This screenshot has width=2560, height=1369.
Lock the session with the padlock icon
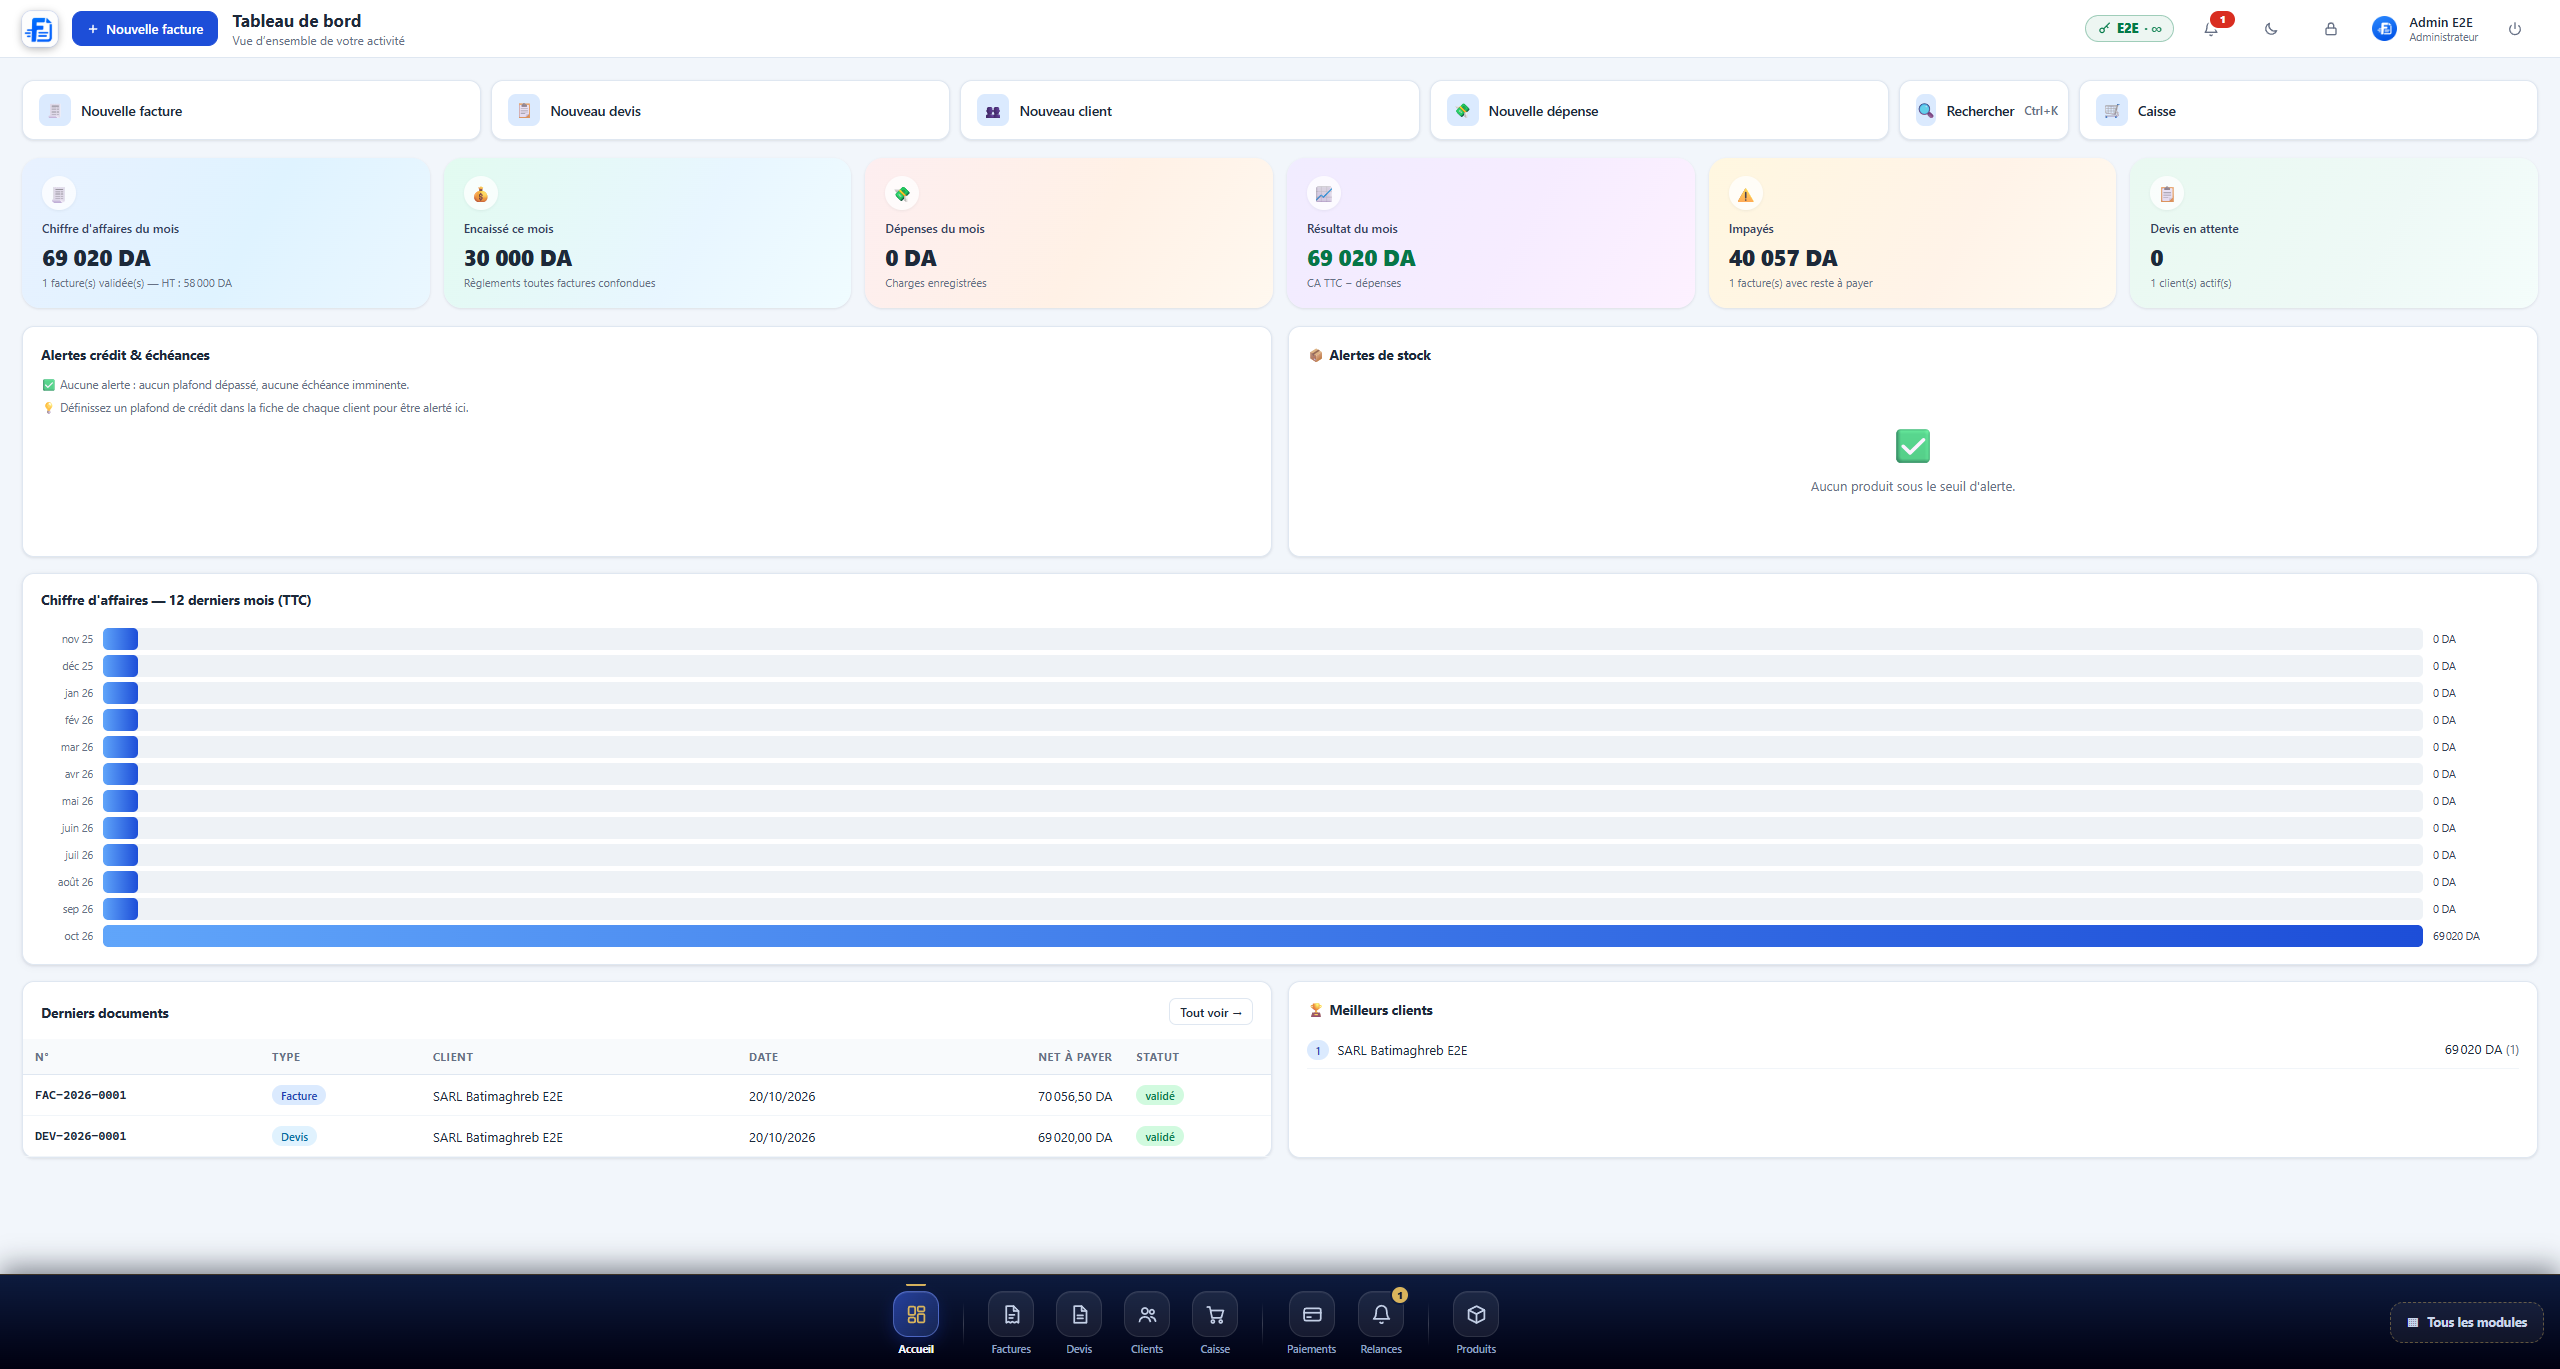tap(2331, 29)
